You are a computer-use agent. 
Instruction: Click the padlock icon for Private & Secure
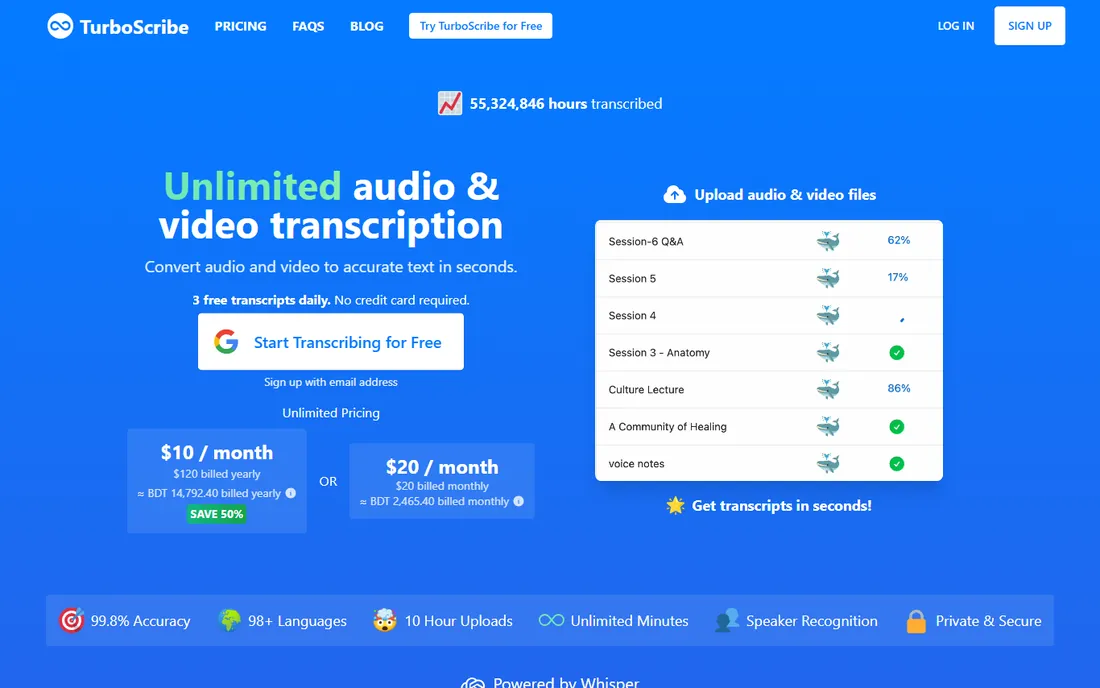pyautogui.click(x=916, y=621)
